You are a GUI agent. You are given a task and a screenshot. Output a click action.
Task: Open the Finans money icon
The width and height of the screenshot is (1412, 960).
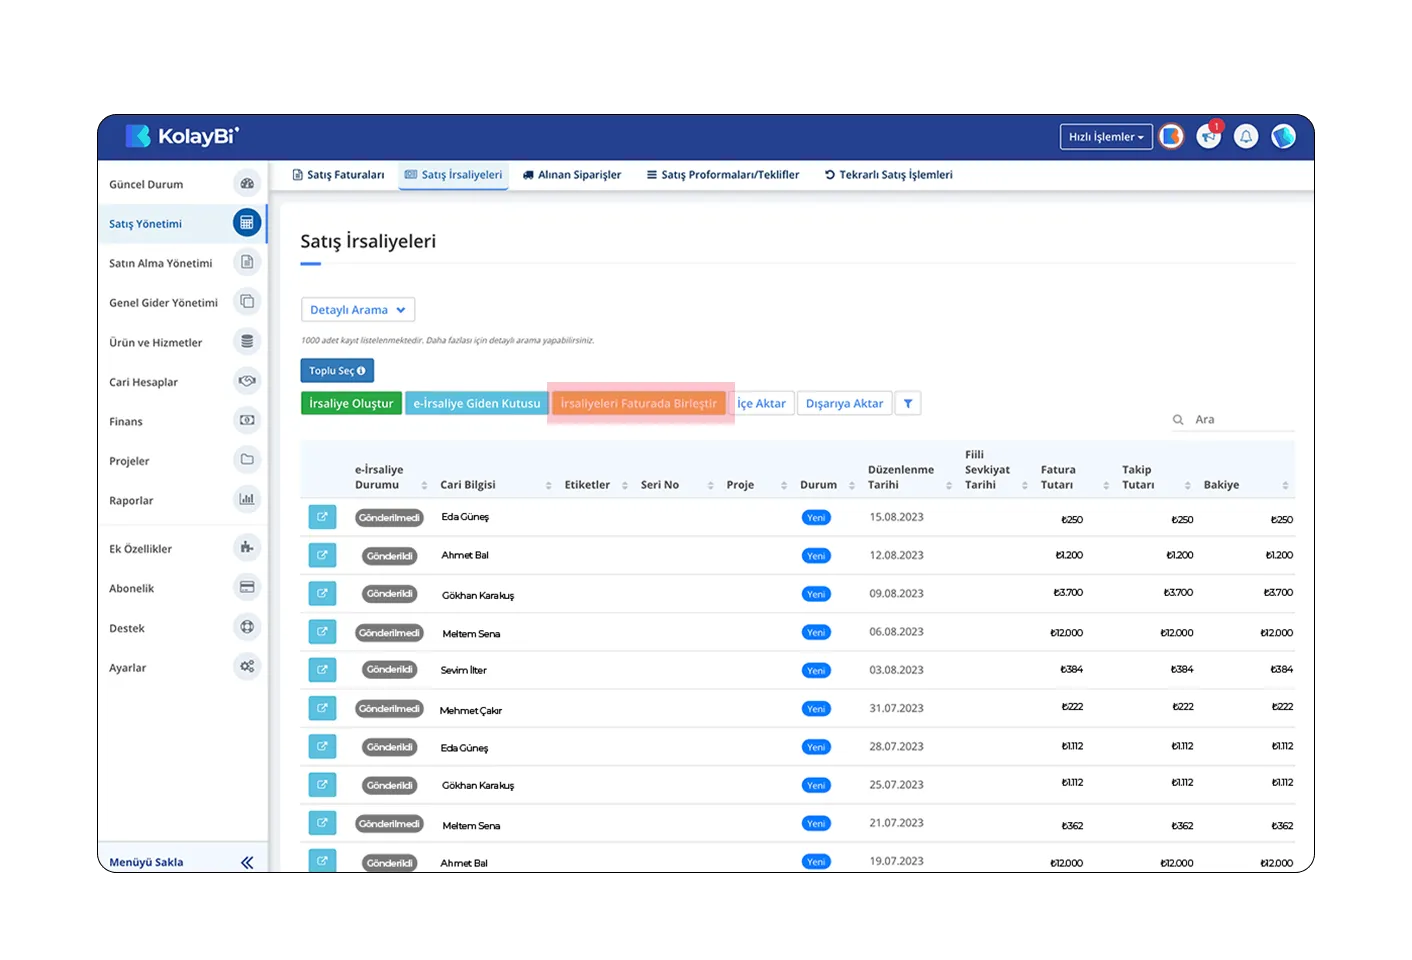[x=247, y=421]
